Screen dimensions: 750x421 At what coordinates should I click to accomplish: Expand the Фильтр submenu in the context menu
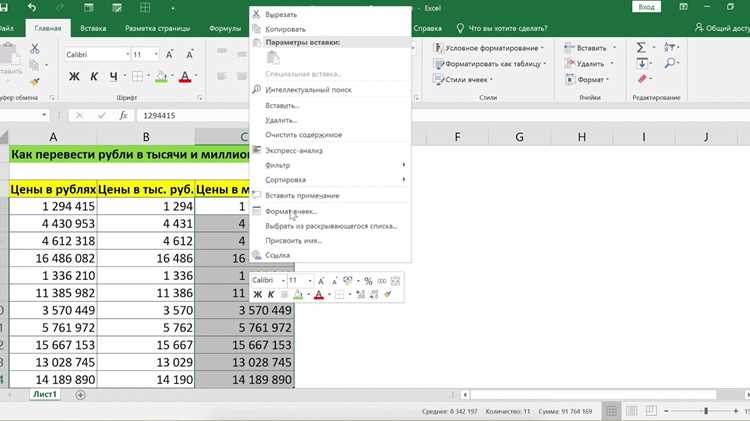(x=330, y=165)
